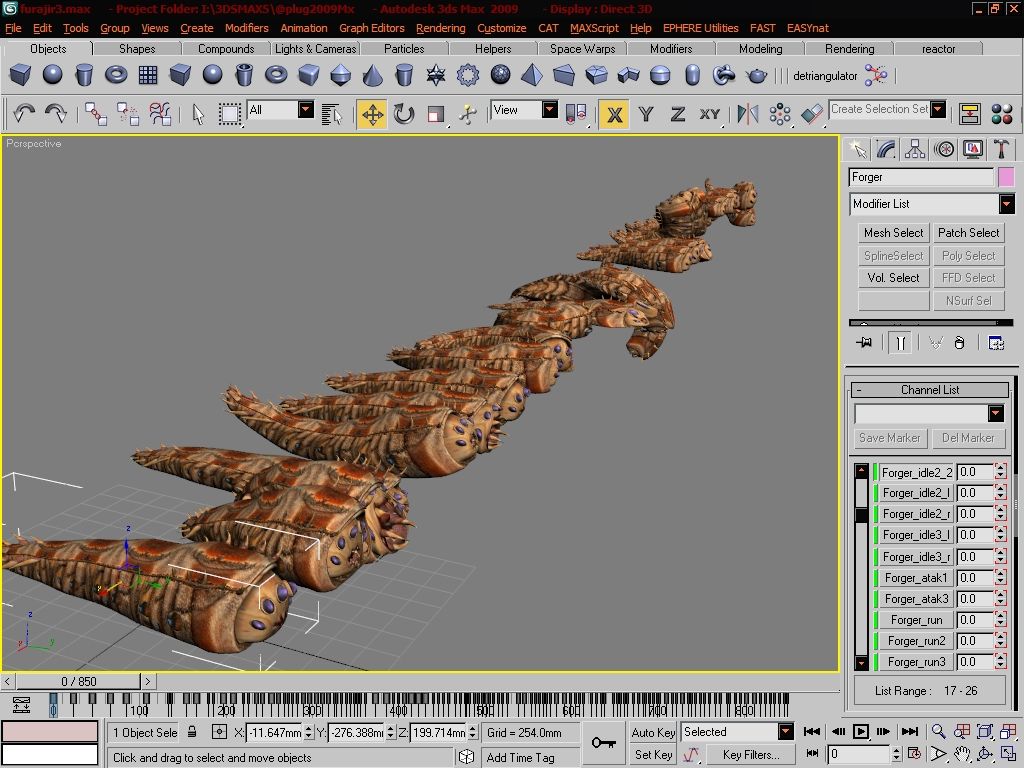Open Create Selection Set dropdown
Image resolution: width=1024 pixels, height=768 pixels.
tap(938, 109)
